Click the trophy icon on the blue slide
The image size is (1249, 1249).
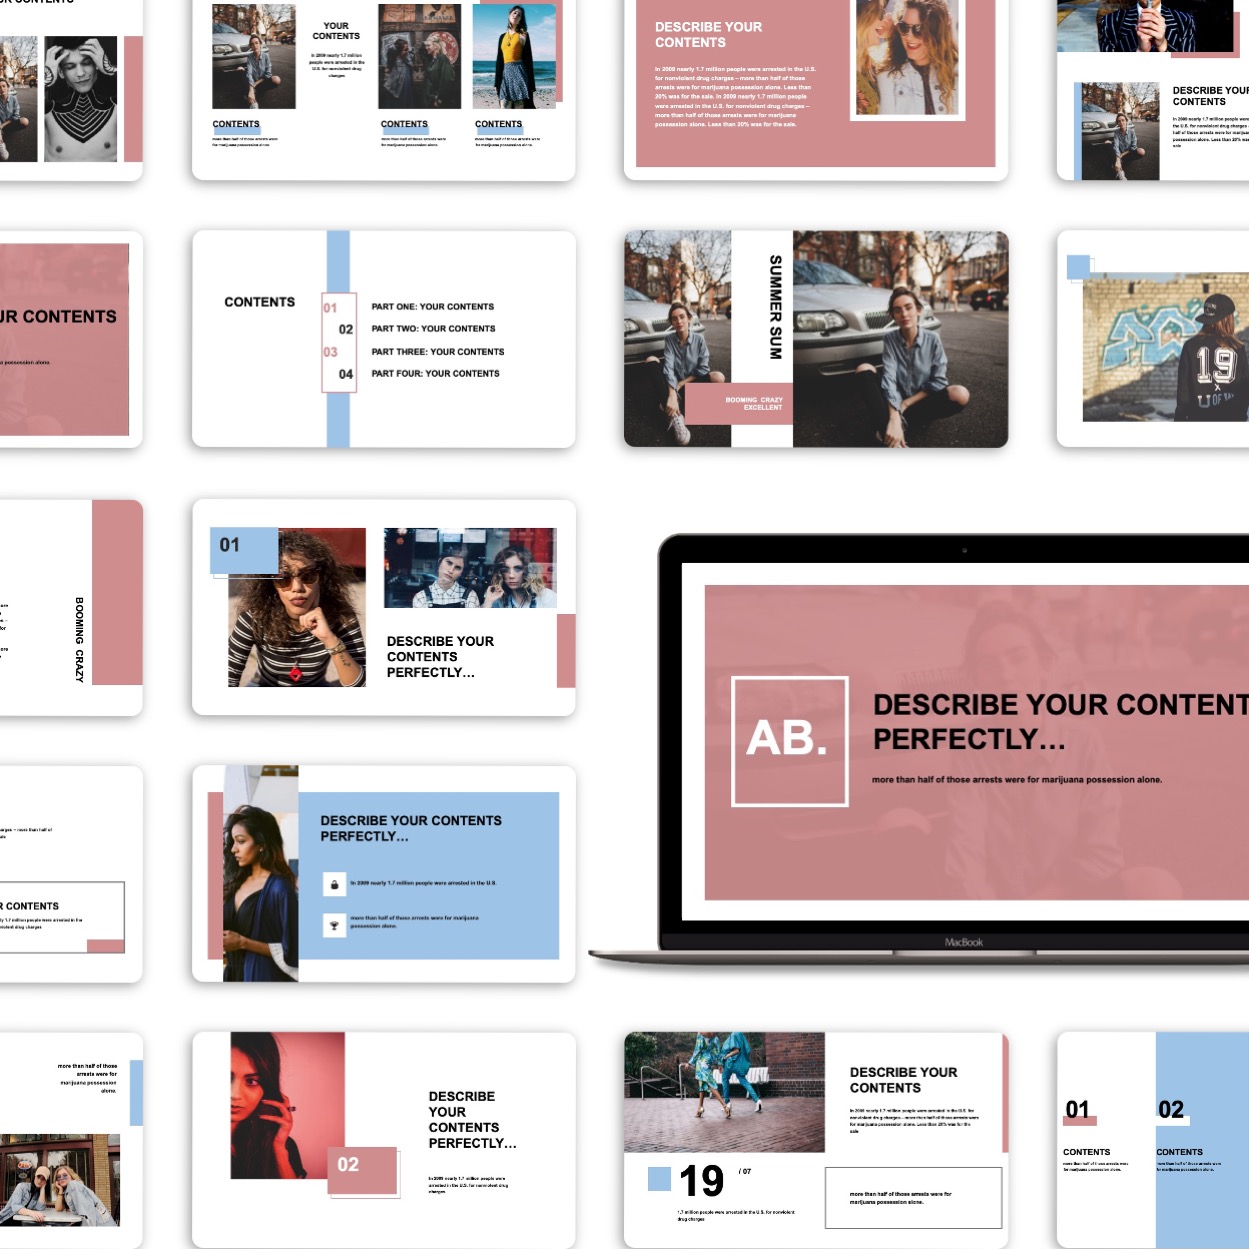tap(336, 925)
